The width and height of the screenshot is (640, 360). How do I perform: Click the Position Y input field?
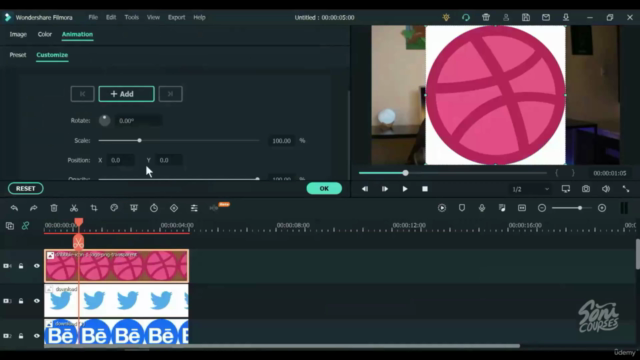[x=169, y=160]
